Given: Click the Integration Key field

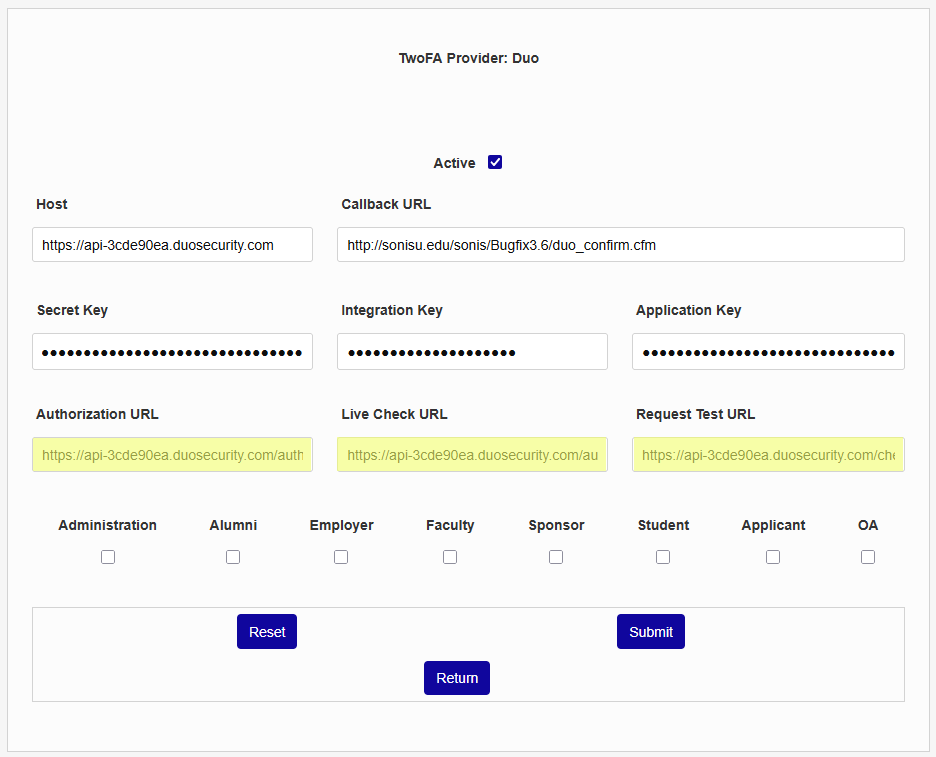Looking at the screenshot, I should [x=472, y=352].
